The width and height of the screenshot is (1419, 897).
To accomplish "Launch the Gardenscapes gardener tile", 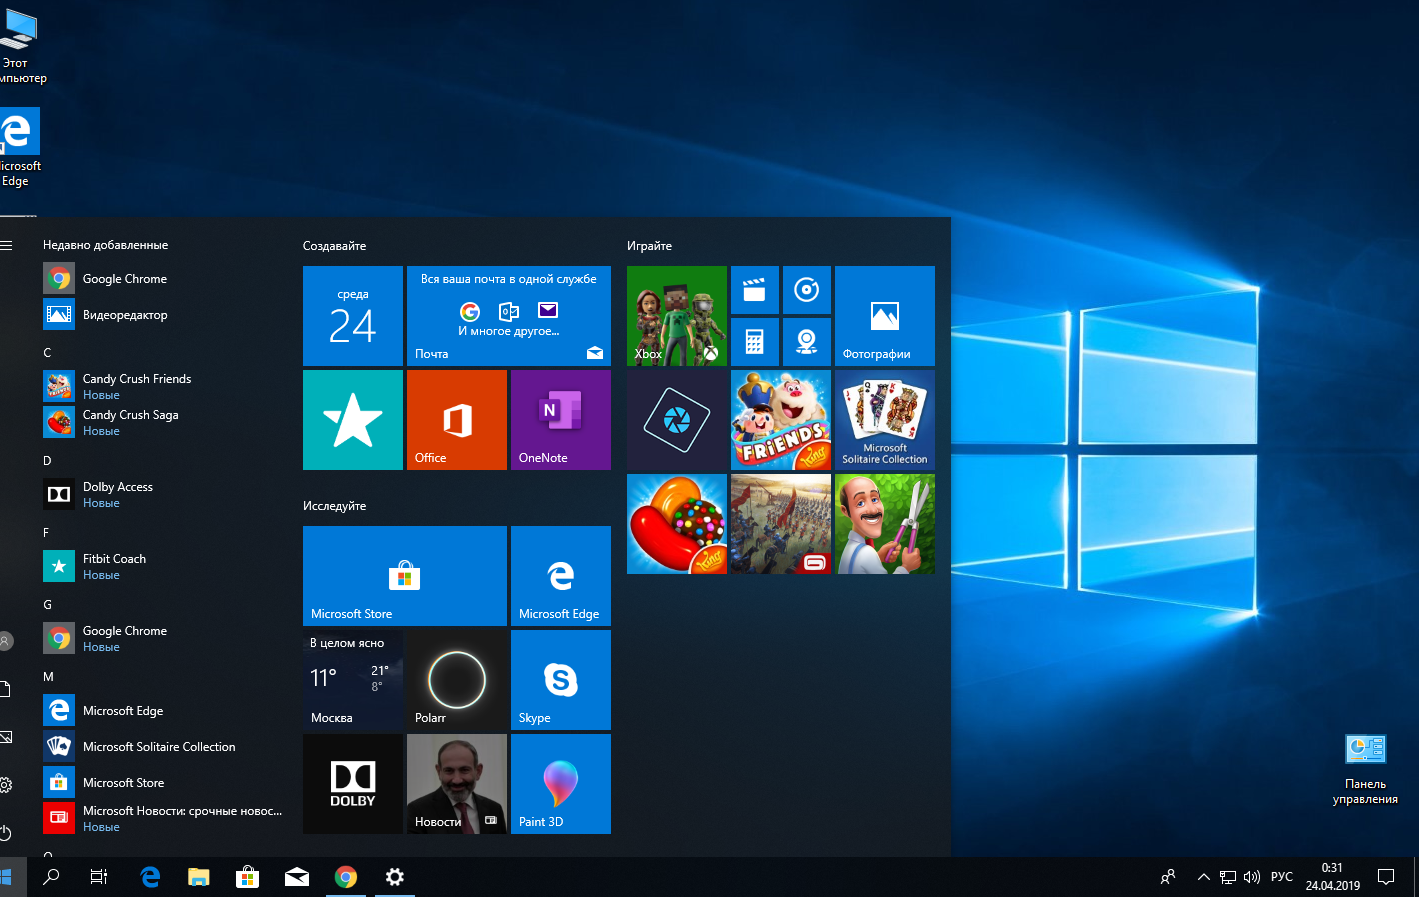I will (x=885, y=524).
